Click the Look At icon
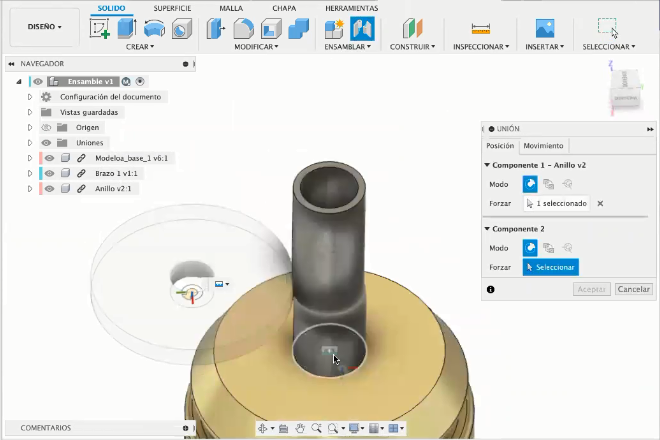 283,428
